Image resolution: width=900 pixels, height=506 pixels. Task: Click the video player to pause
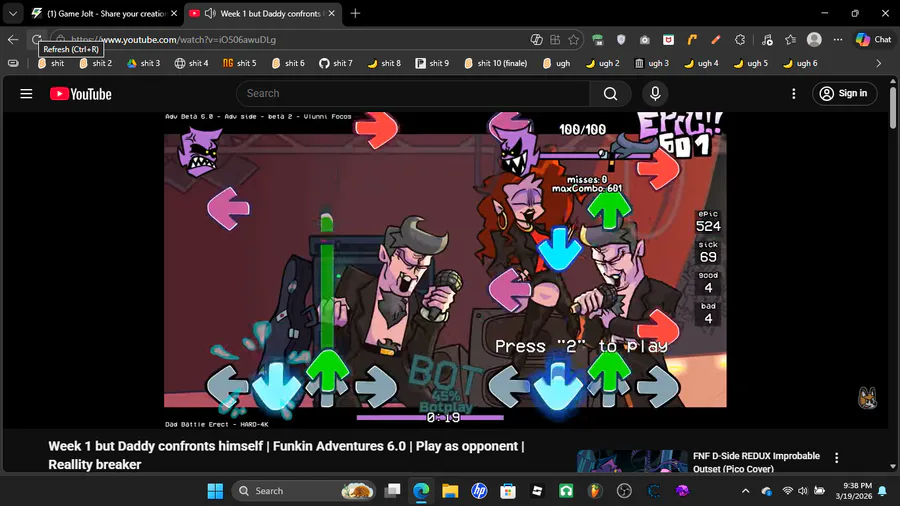(x=445, y=270)
